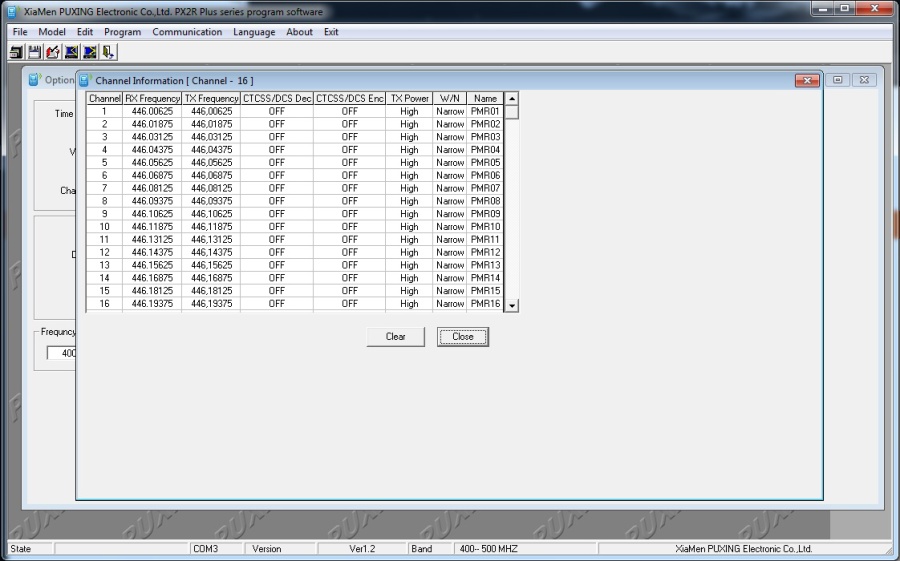Click the Channel Information dialog title icon
900x561 pixels.
84,80
